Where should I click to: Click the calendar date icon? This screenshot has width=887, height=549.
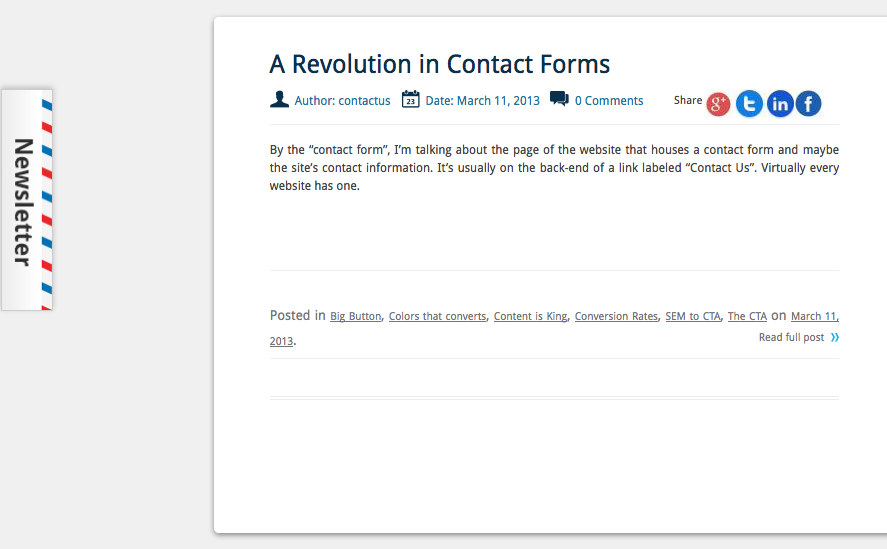[411, 99]
